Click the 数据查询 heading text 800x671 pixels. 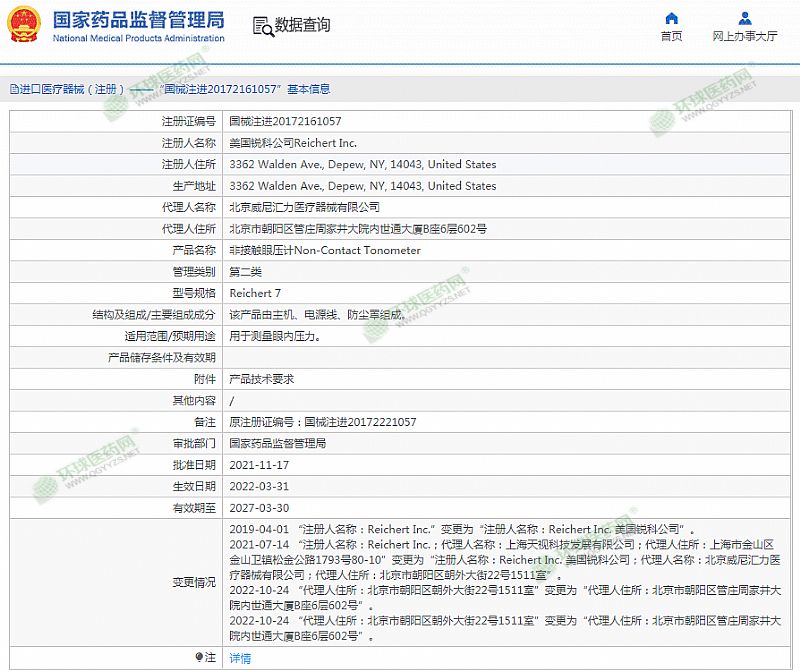[302, 25]
